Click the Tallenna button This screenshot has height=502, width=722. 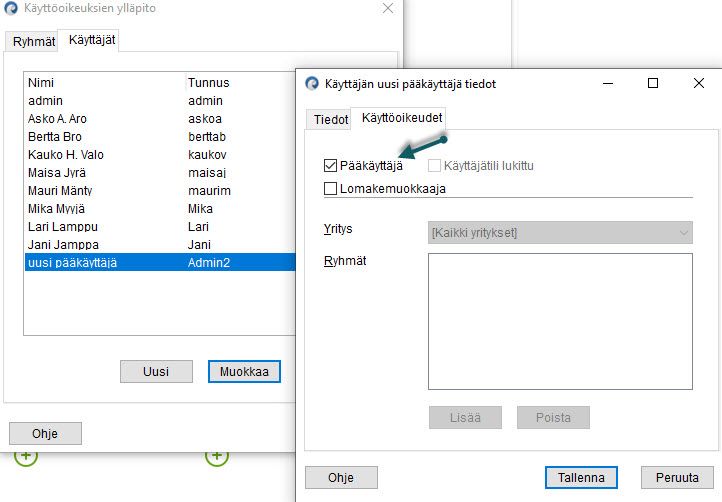[581, 478]
